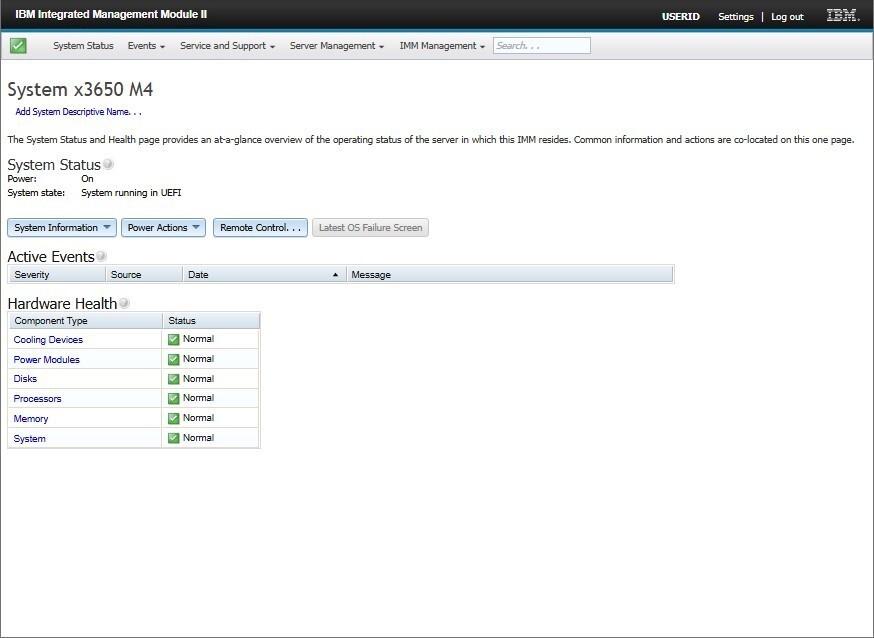
Task: Click green status icon for Cooling Devices
Action: coord(173,339)
